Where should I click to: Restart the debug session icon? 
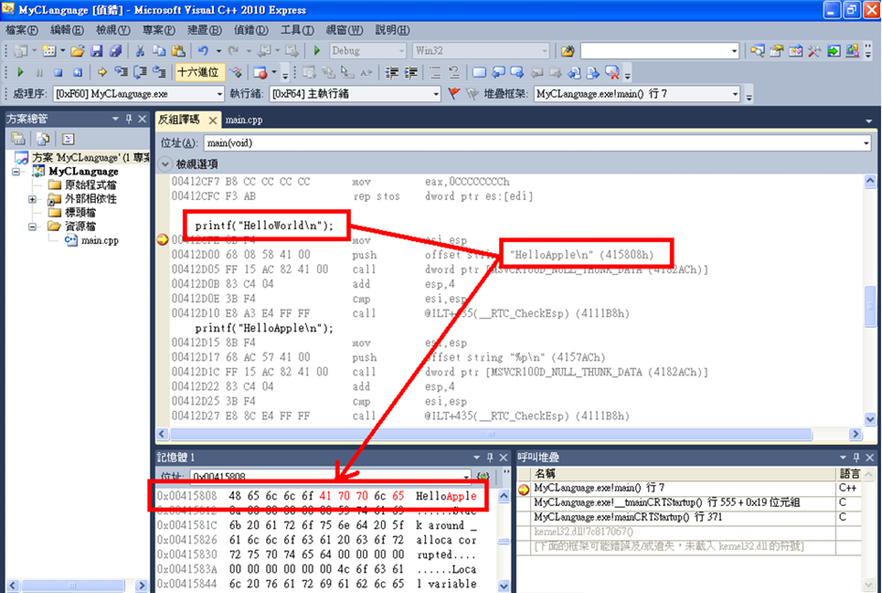click(78, 73)
